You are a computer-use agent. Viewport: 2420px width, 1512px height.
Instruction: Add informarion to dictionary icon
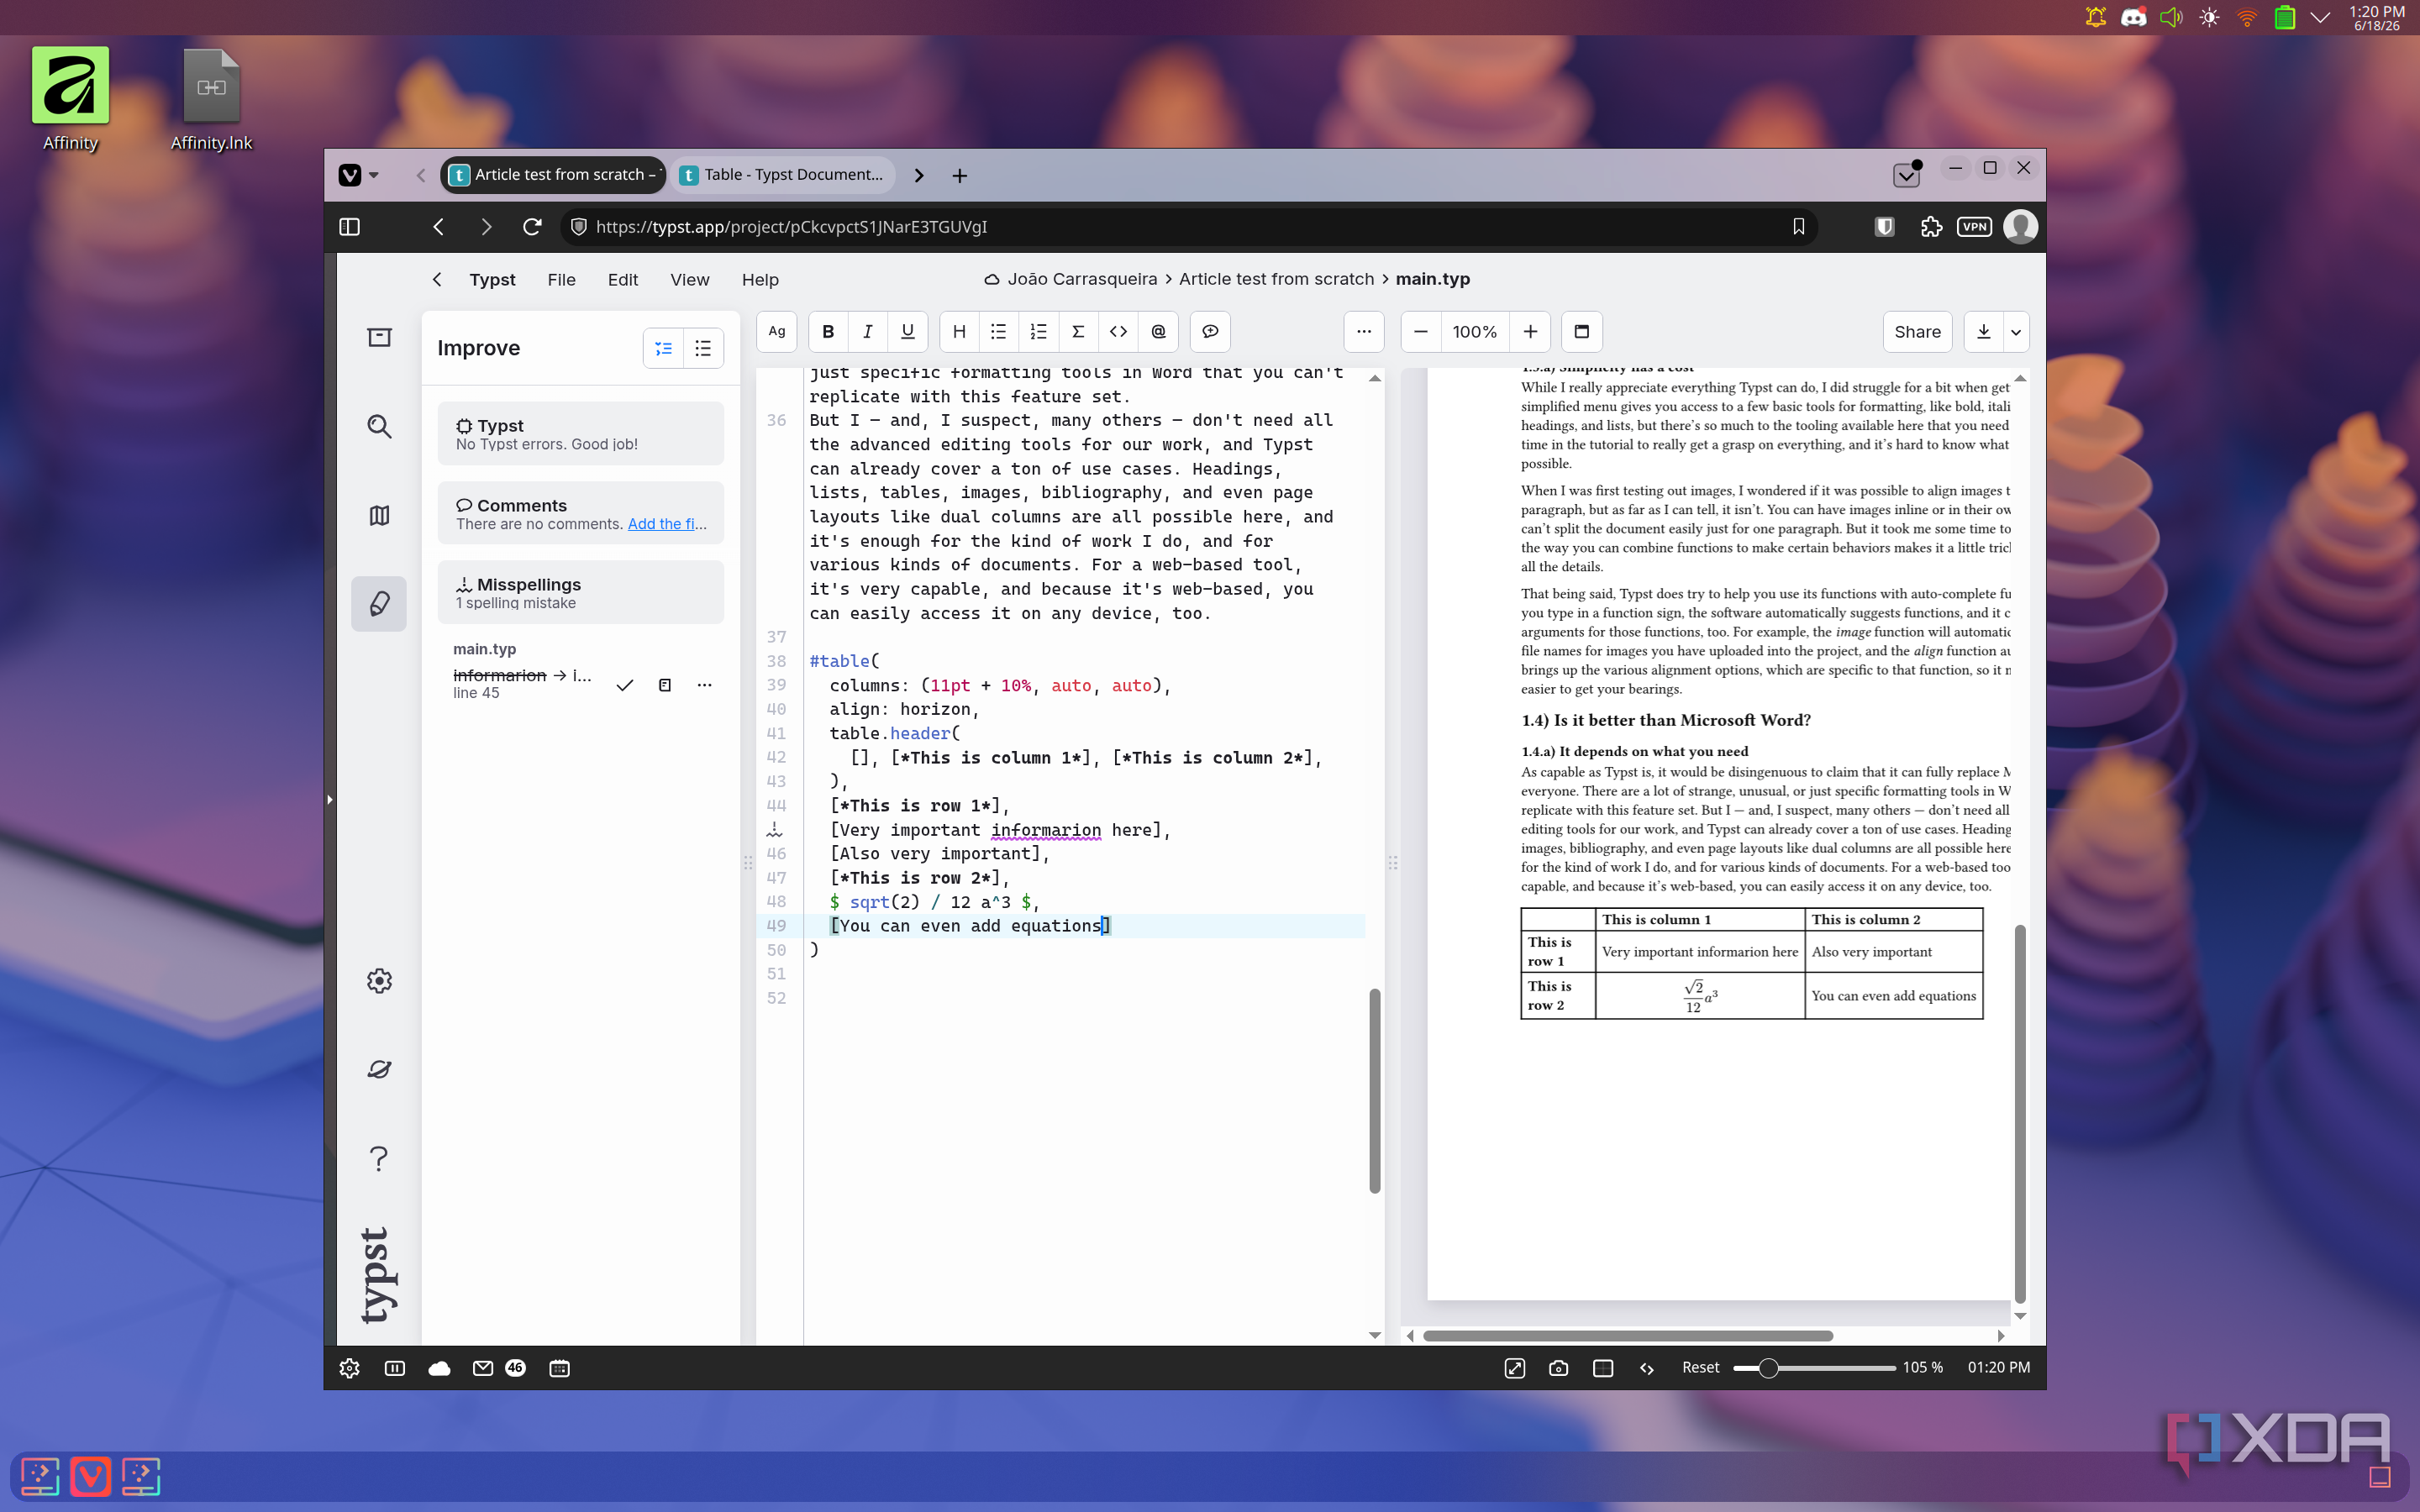pyautogui.click(x=665, y=685)
